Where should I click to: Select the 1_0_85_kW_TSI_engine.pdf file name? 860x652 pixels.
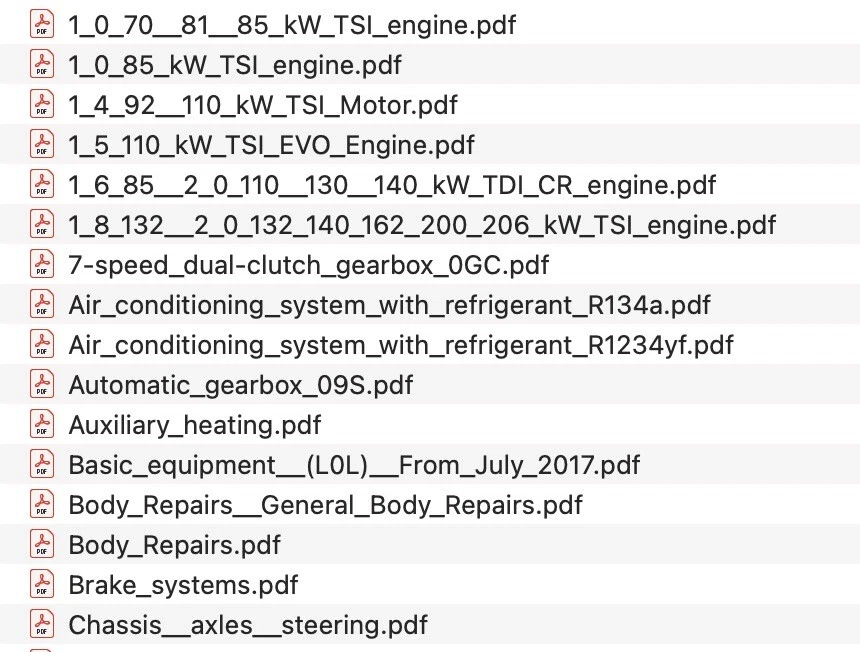click(x=235, y=64)
